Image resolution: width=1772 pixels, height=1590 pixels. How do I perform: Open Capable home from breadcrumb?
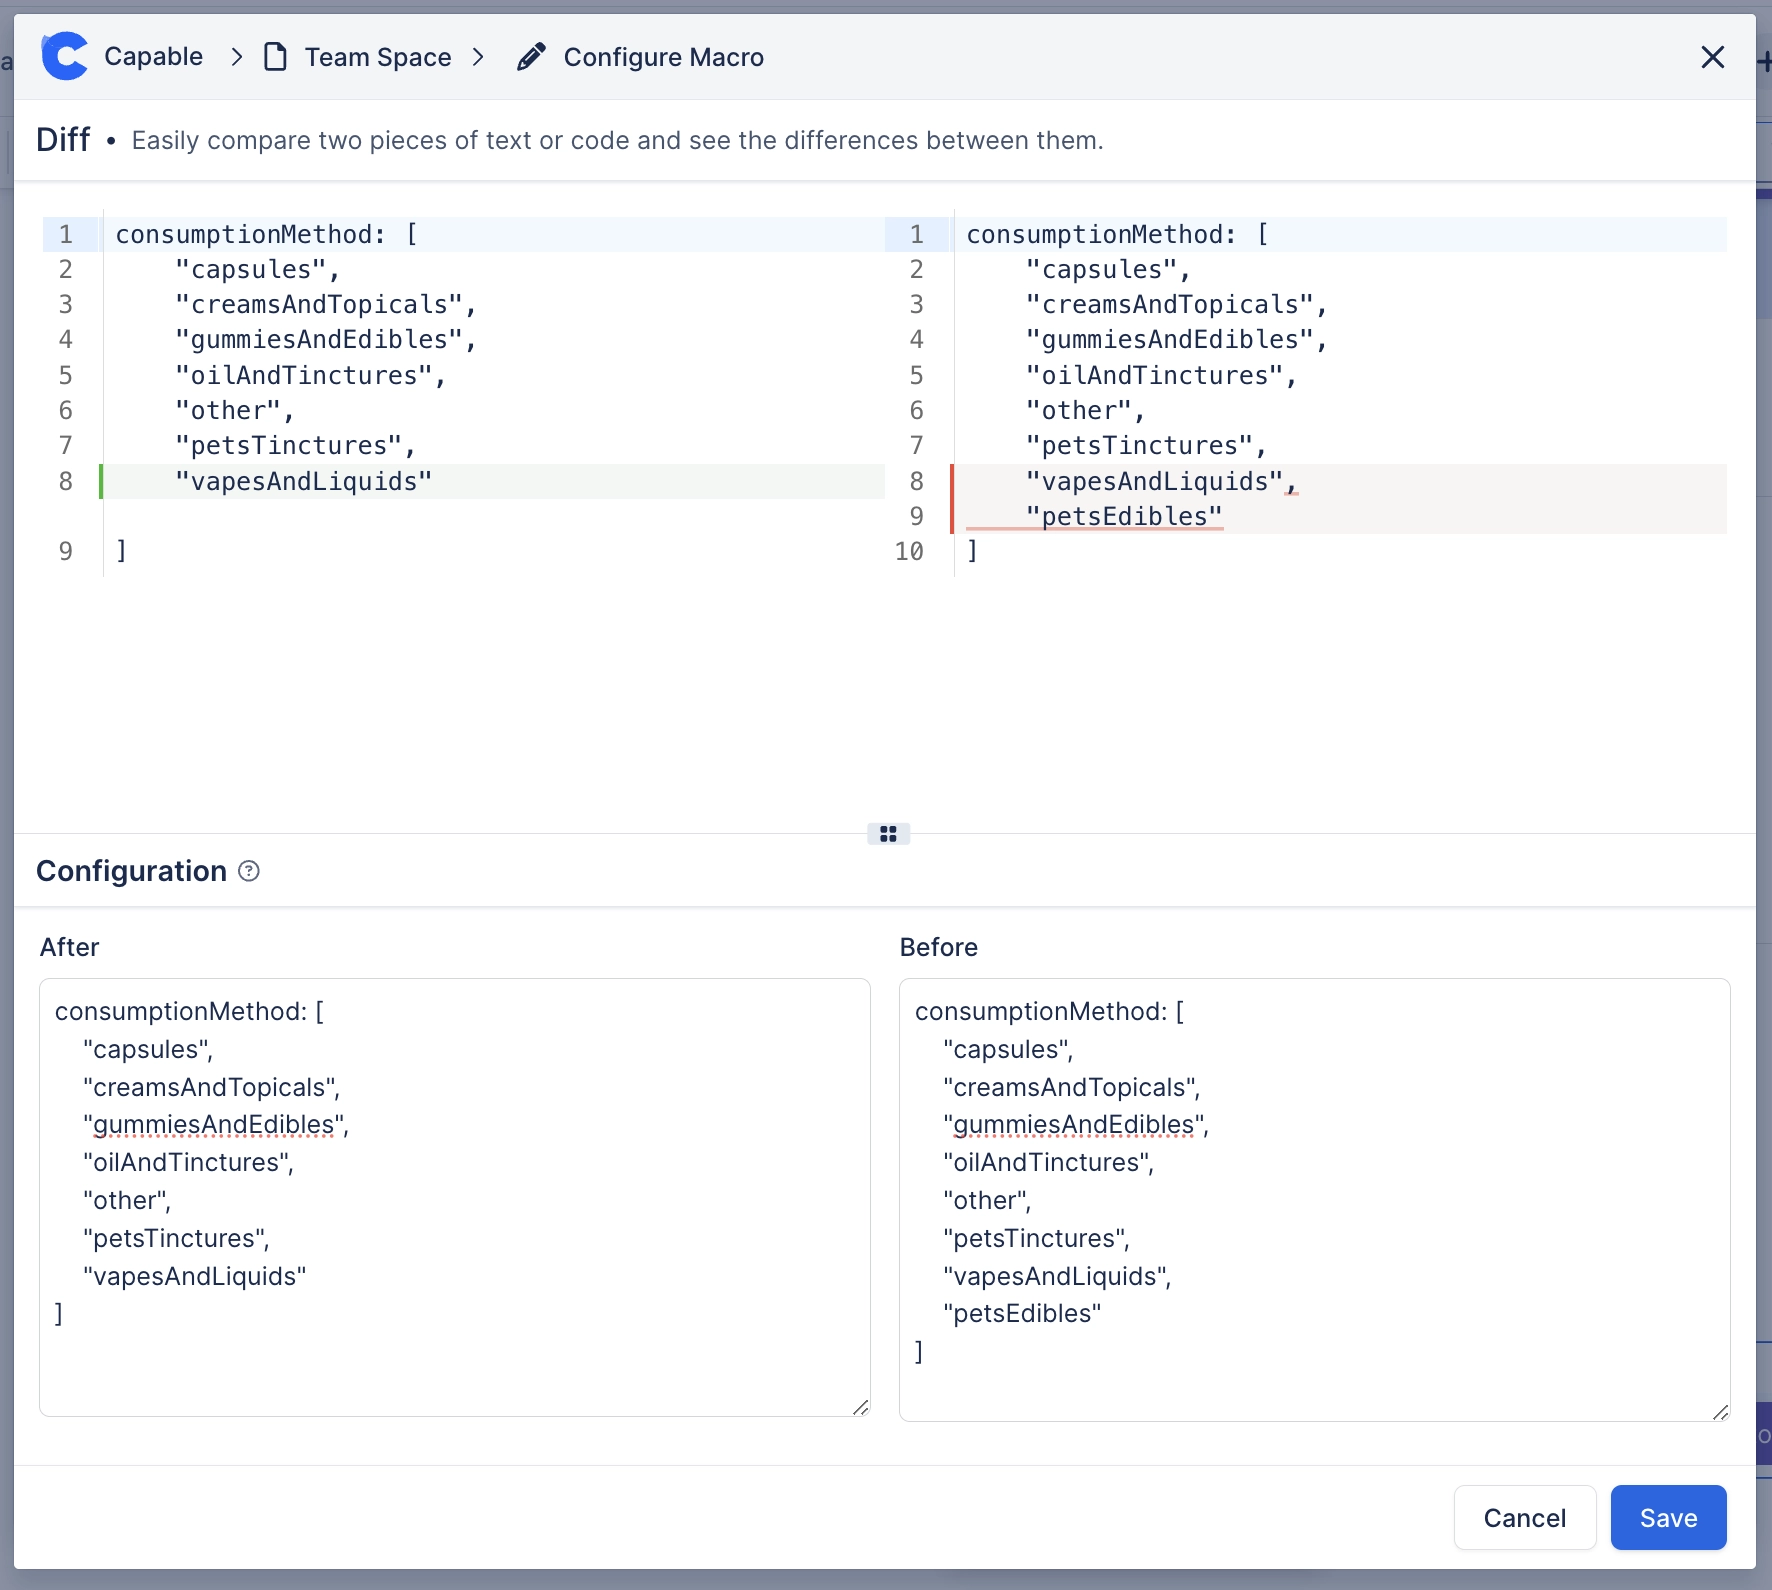click(153, 56)
